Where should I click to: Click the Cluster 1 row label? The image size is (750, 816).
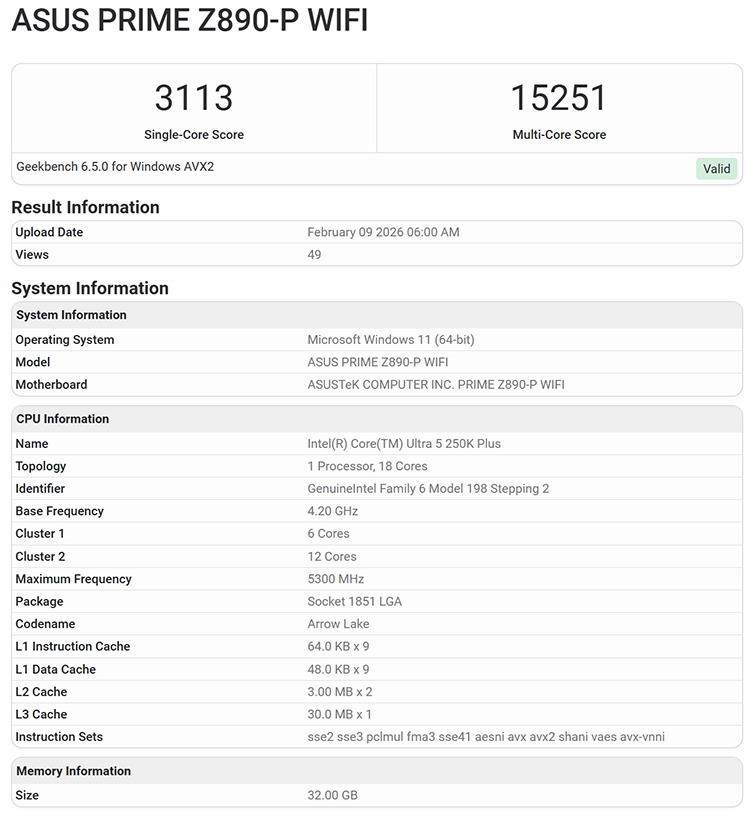pyautogui.click(x=40, y=533)
